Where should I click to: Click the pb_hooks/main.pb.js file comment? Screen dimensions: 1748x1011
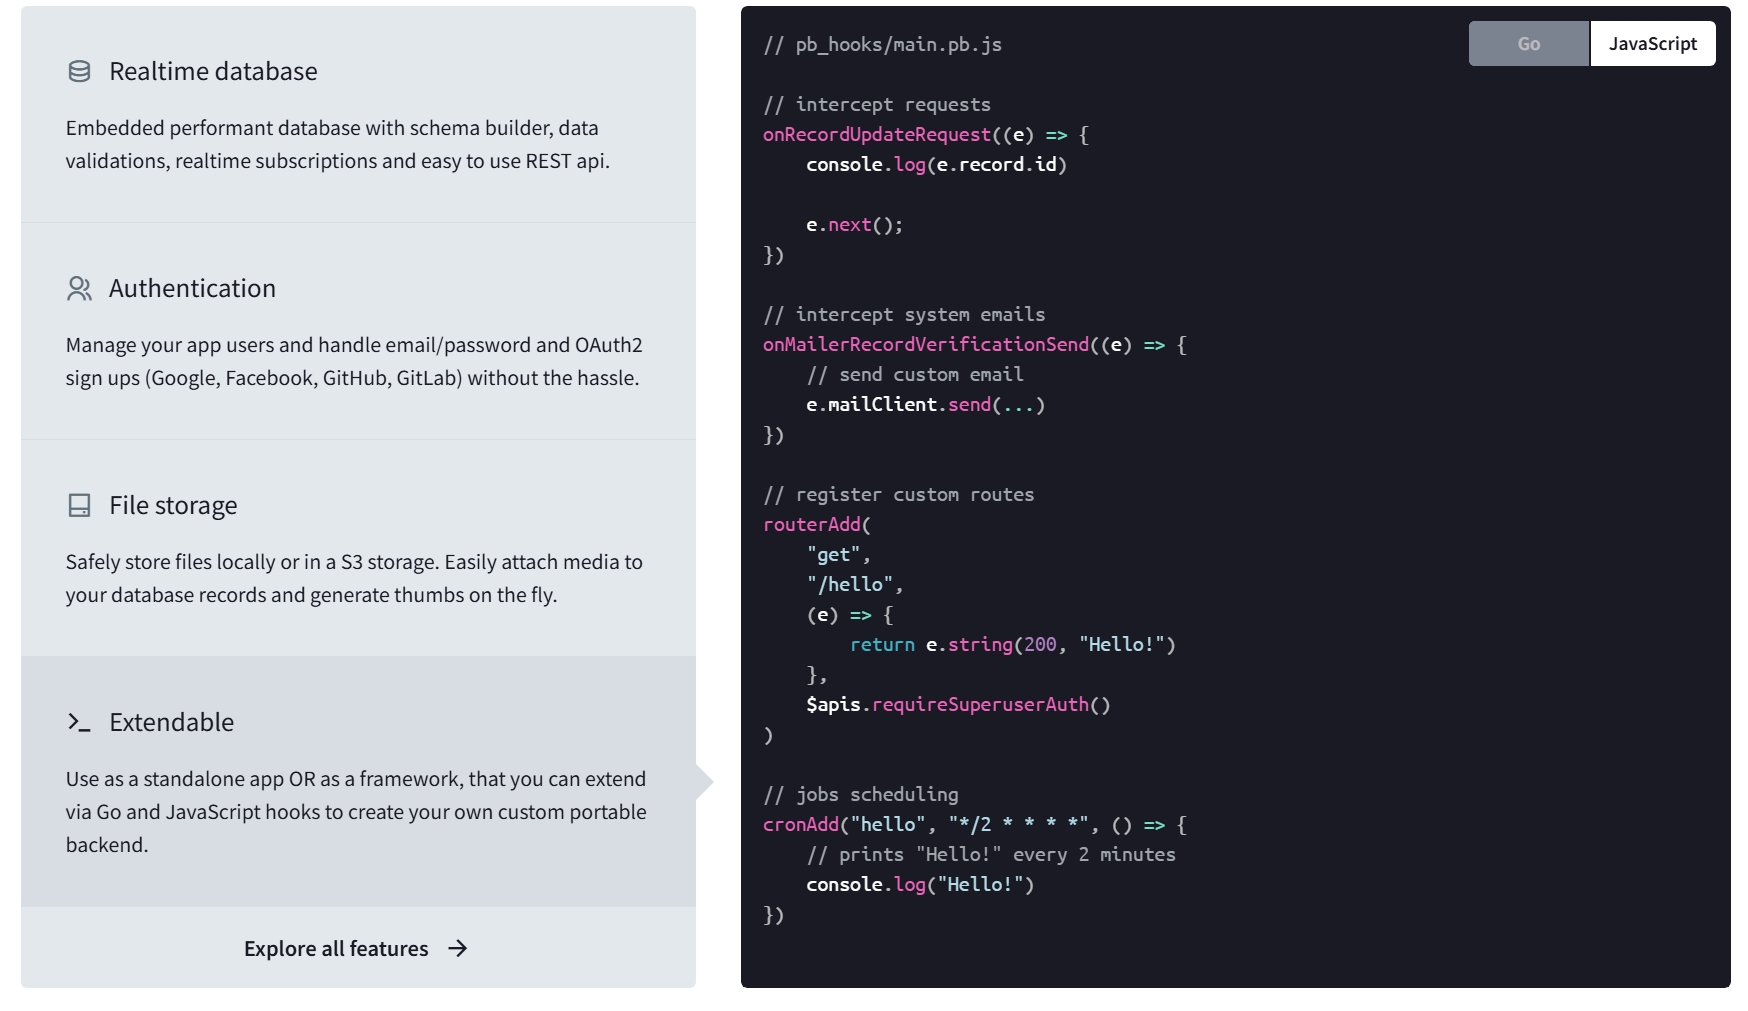(882, 45)
